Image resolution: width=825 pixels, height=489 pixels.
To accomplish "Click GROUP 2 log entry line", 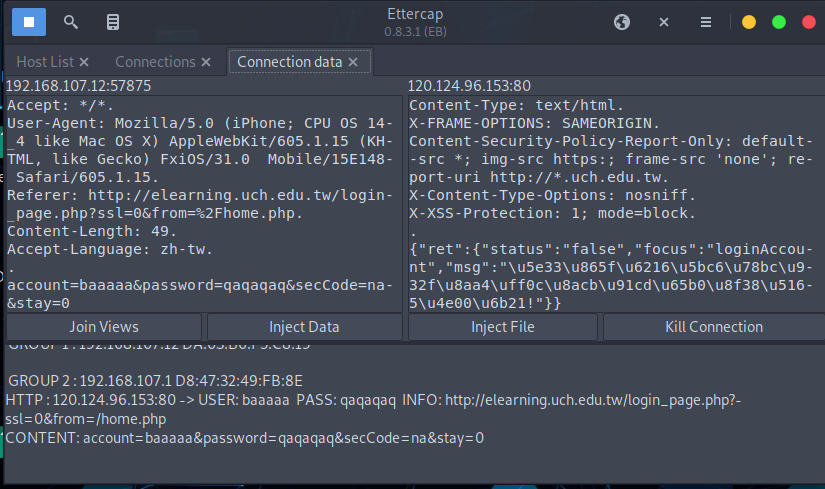I will pos(155,381).
